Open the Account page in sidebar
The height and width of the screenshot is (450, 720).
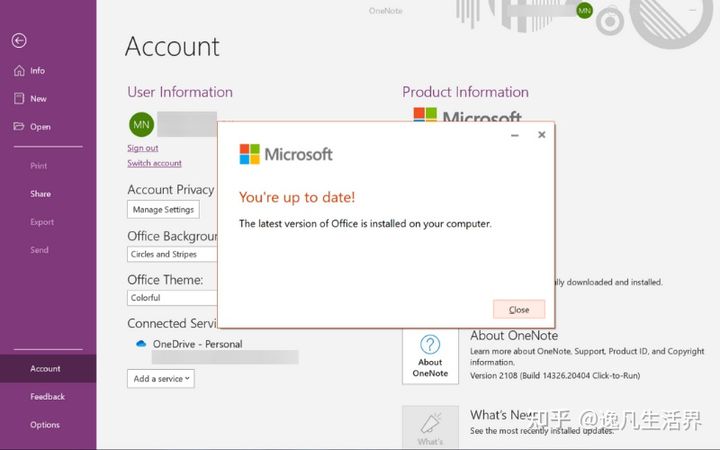(48, 369)
